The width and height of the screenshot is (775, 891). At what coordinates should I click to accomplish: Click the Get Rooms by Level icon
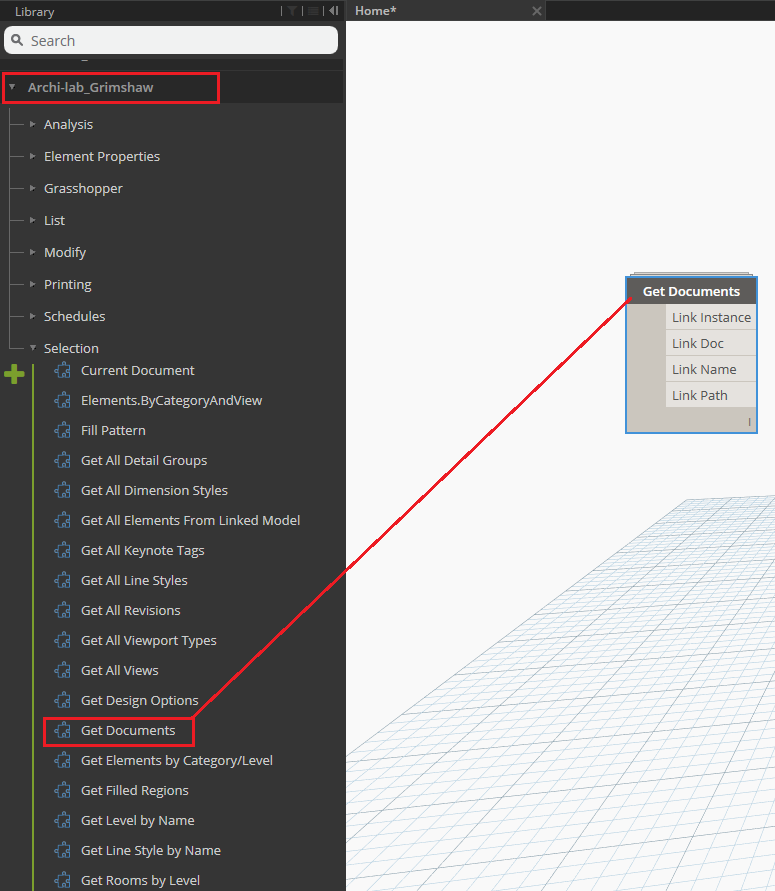click(x=62, y=881)
